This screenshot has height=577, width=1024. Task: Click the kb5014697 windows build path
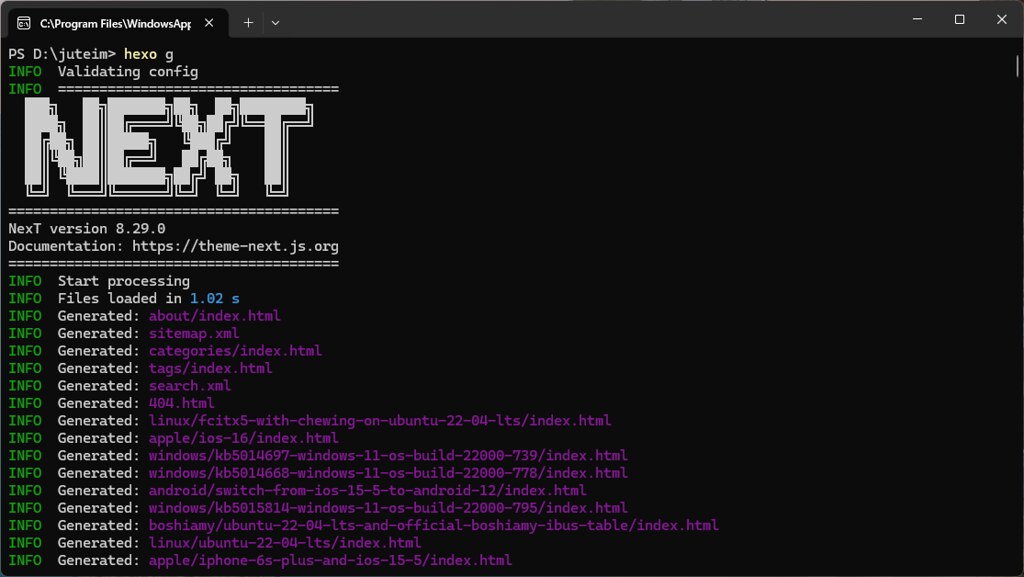[388, 456]
